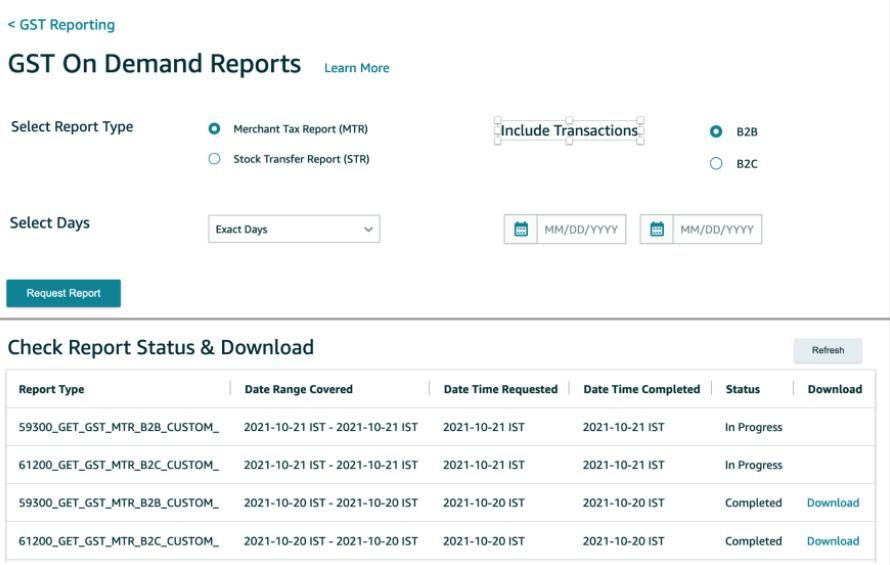Click the Request Report button
Image resolution: width=890 pixels, height=565 pixels.
64,294
